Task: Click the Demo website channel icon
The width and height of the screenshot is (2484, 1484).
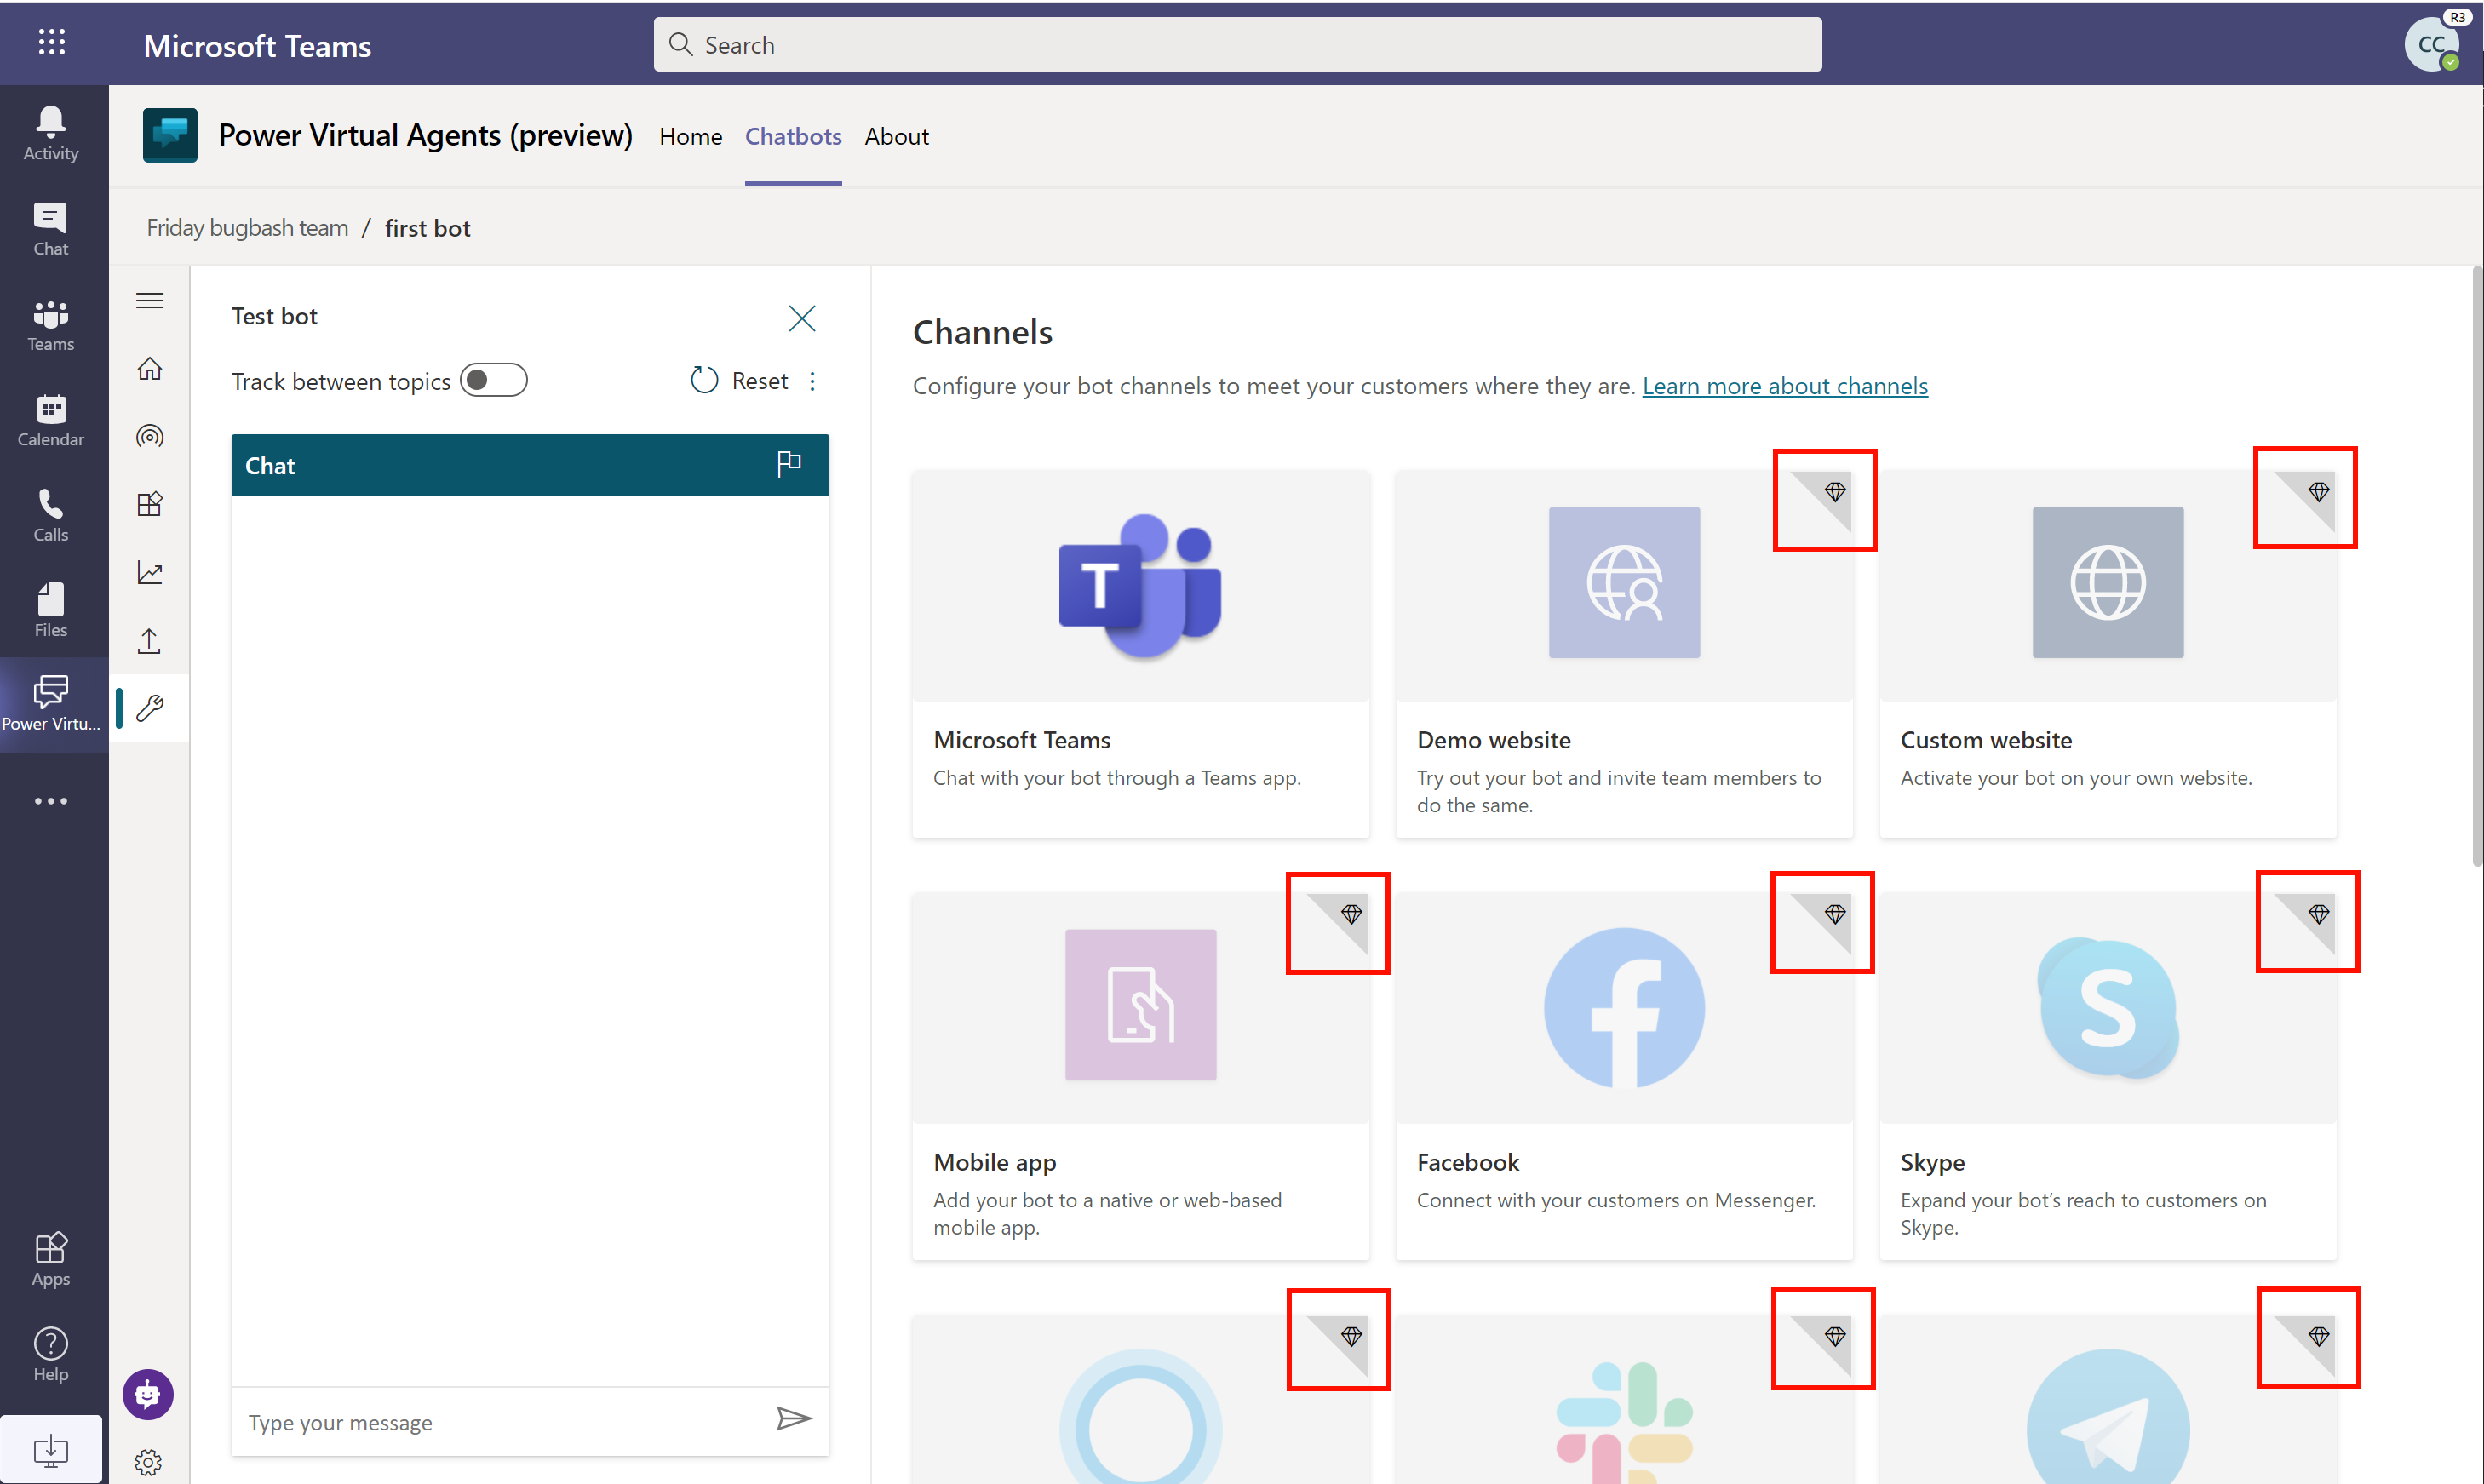Action: point(1622,583)
